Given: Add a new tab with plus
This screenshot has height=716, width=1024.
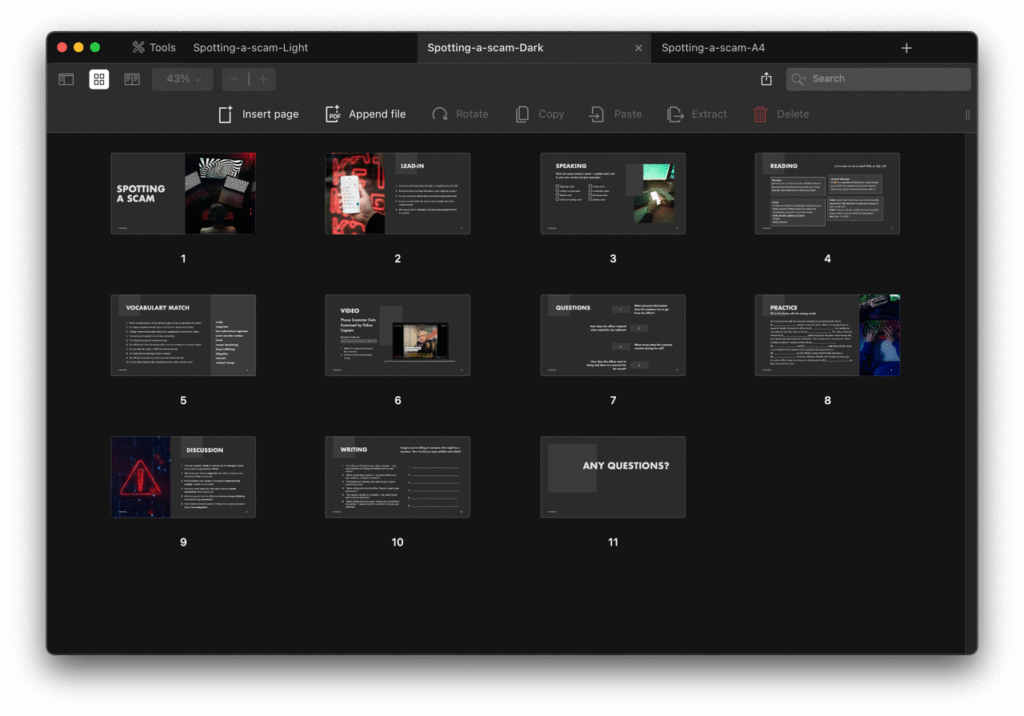Looking at the screenshot, I should [906, 48].
